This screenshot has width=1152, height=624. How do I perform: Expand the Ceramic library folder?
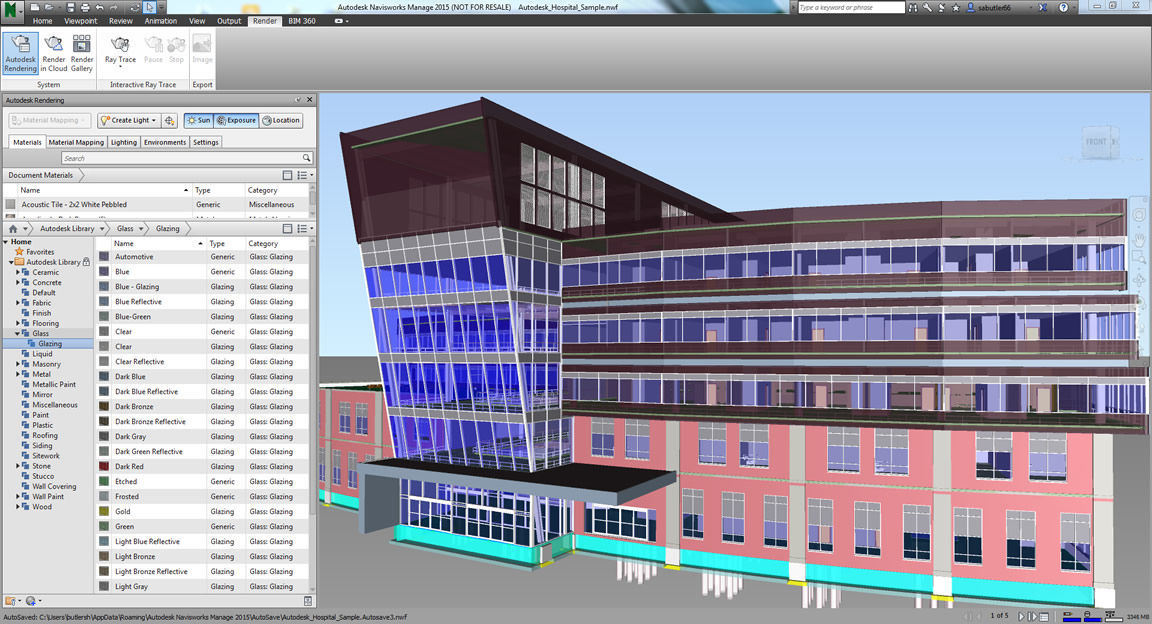pyautogui.click(x=18, y=272)
